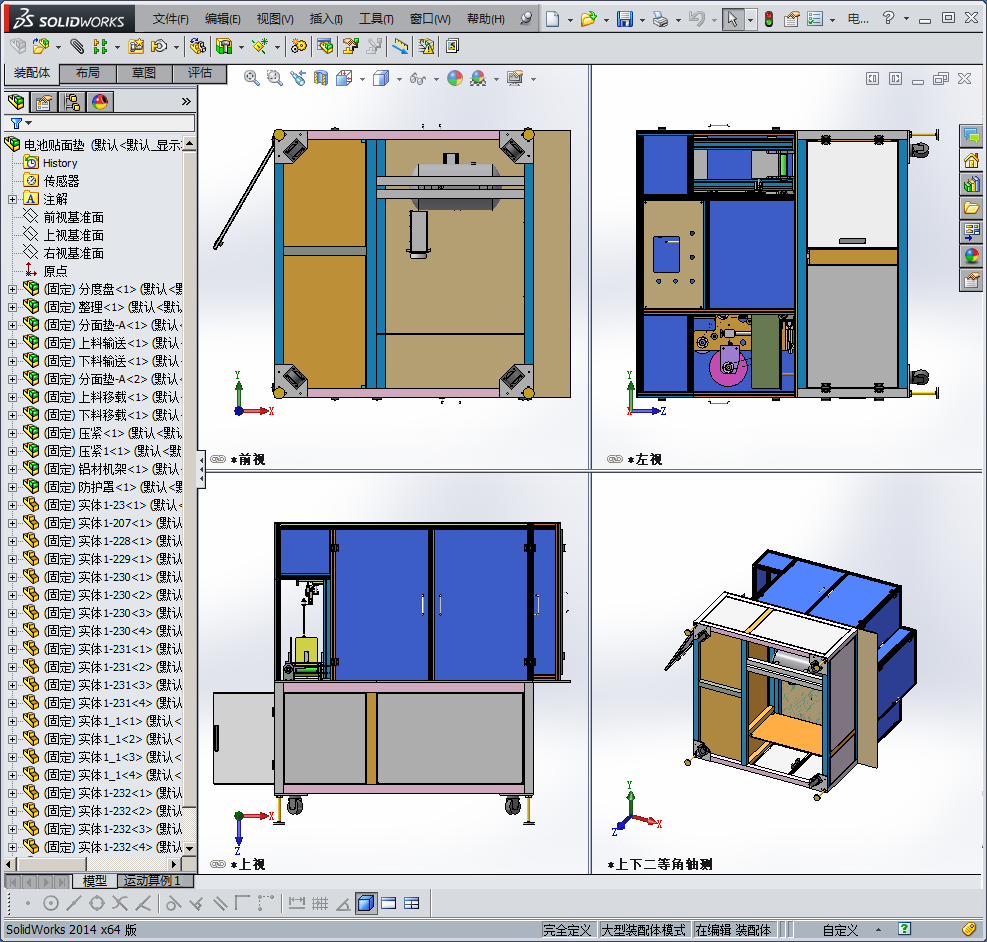The image size is (987, 942).
Task: Open the DisplayManager panel icon
Action: pos(100,102)
